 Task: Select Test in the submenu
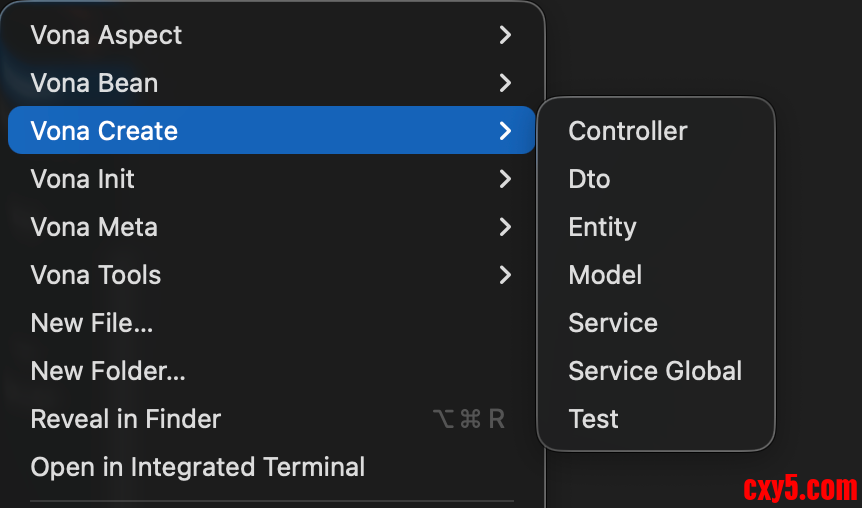tap(593, 419)
